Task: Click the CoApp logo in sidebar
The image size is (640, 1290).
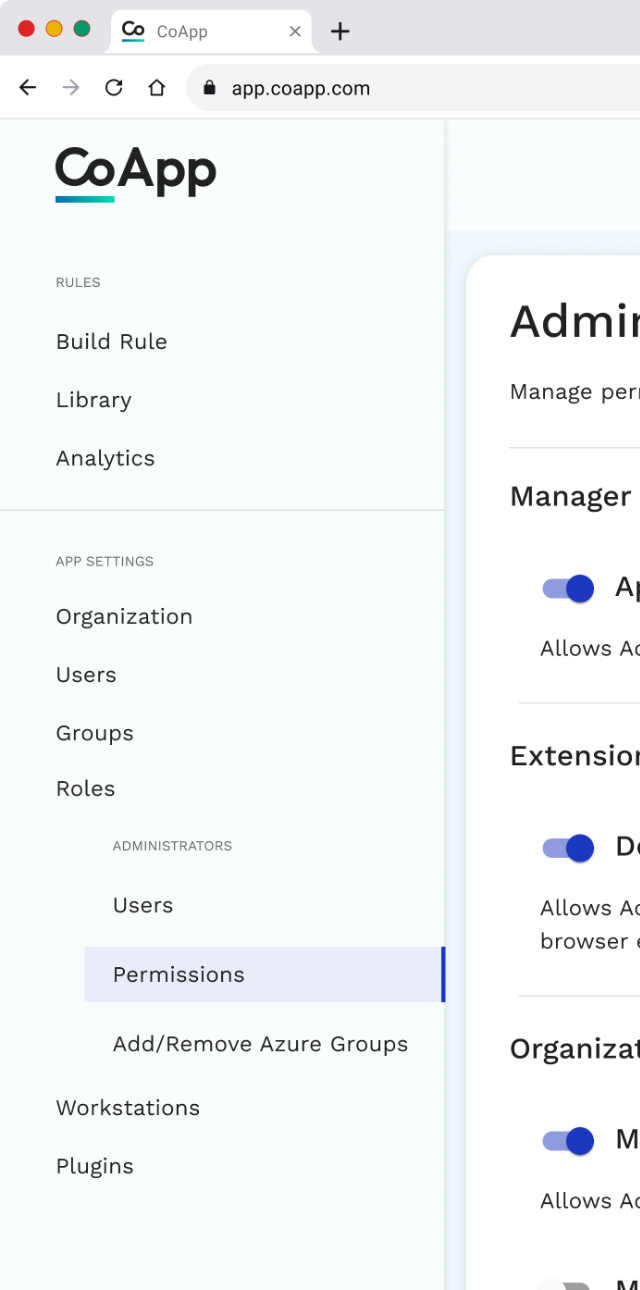Action: pyautogui.click(x=135, y=174)
